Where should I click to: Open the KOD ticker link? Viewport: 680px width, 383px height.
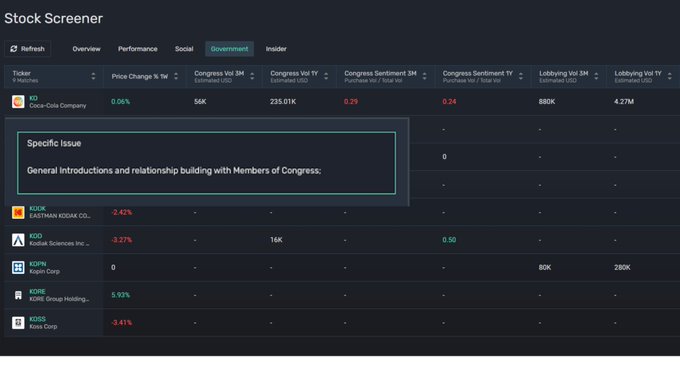click(36, 236)
